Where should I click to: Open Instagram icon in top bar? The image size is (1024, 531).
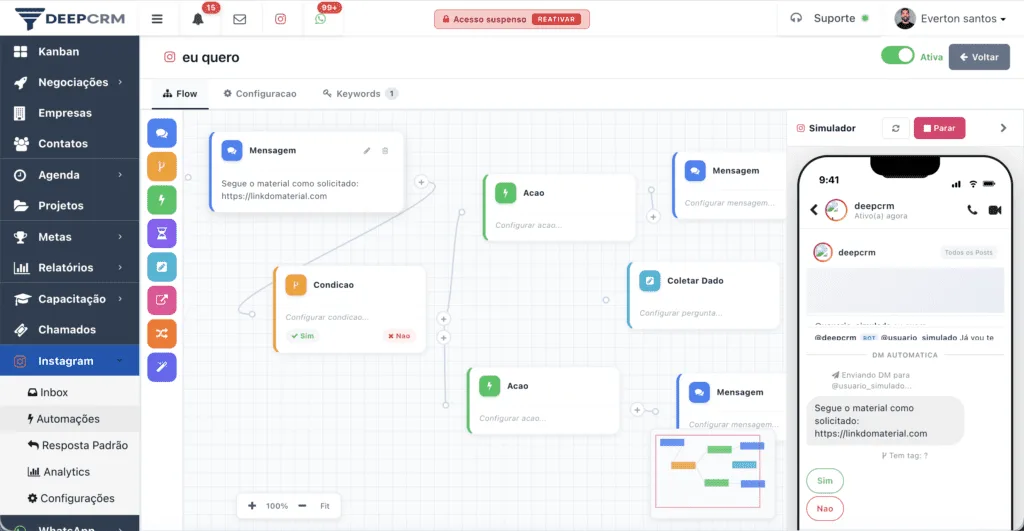[x=280, y=19]
